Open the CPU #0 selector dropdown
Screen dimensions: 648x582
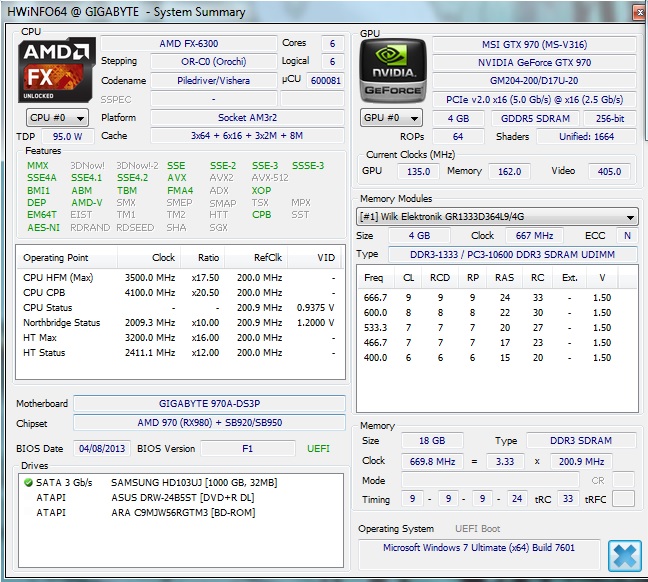tap(57, 118)
